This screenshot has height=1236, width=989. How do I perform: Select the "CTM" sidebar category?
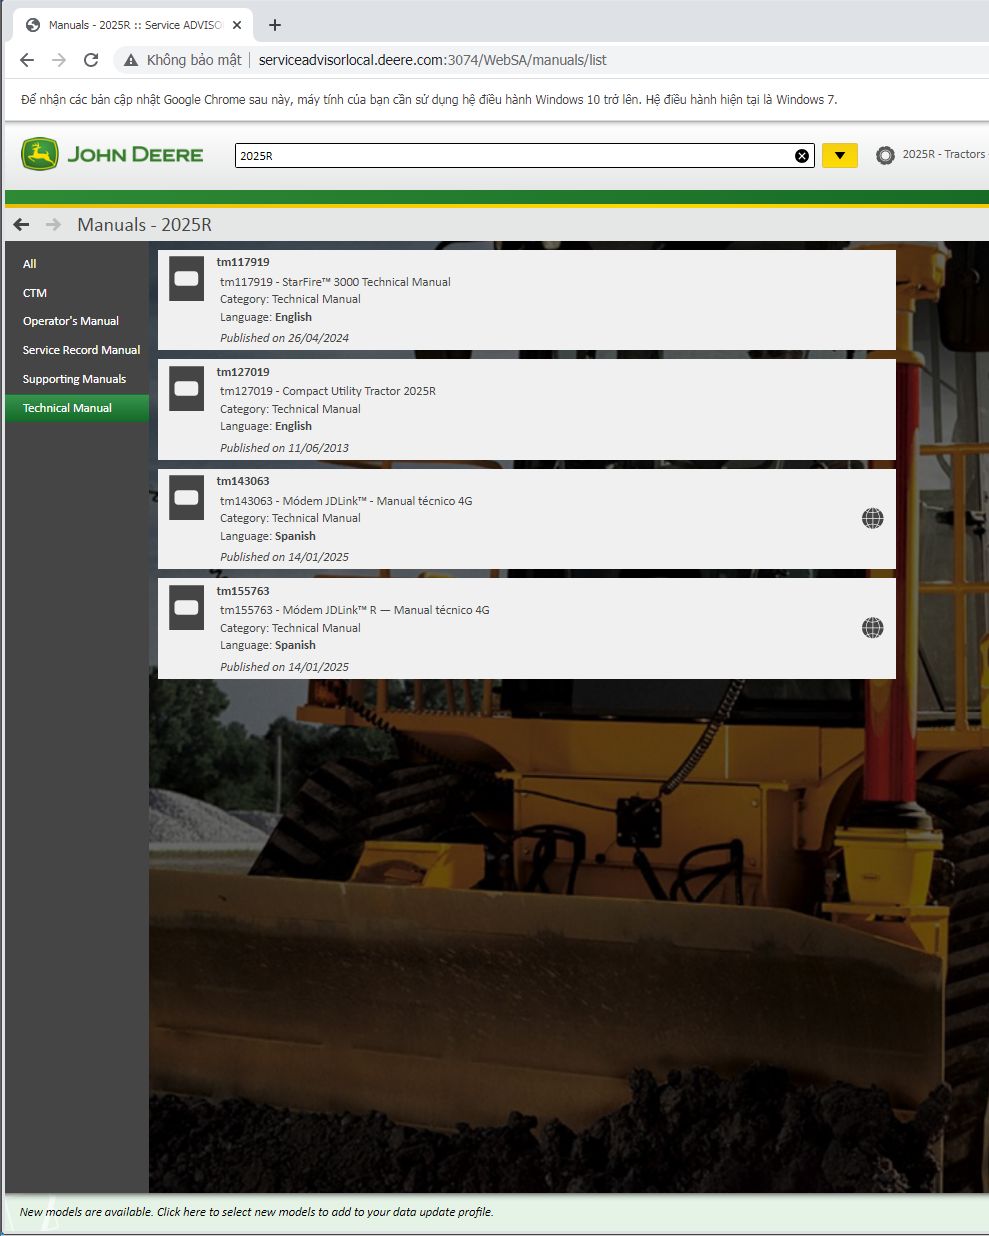point(34,292)
